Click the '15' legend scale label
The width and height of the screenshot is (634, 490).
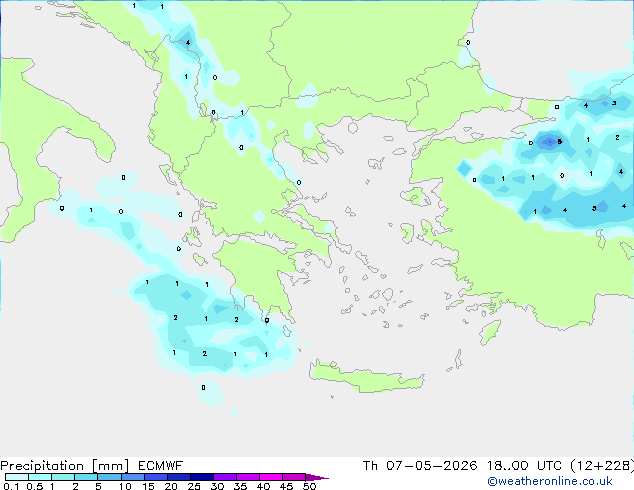tap(148, 486)
